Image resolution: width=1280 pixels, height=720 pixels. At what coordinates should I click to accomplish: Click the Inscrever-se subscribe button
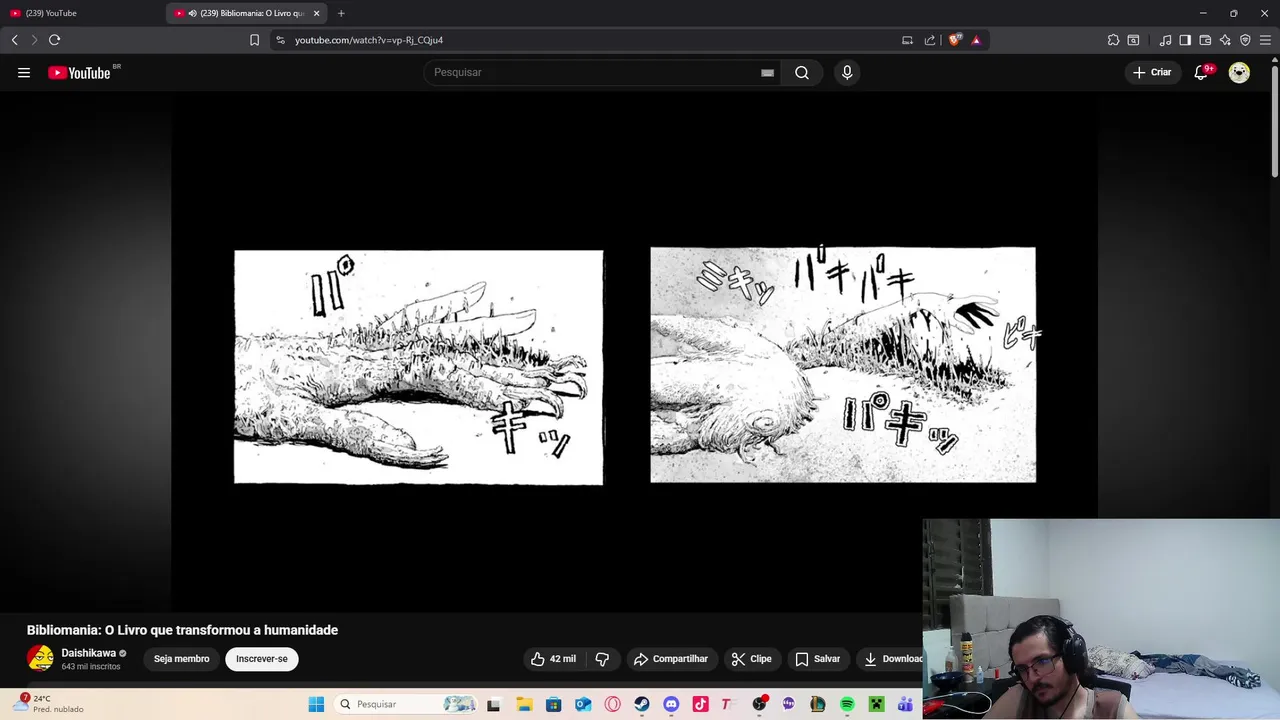point(262,659)
